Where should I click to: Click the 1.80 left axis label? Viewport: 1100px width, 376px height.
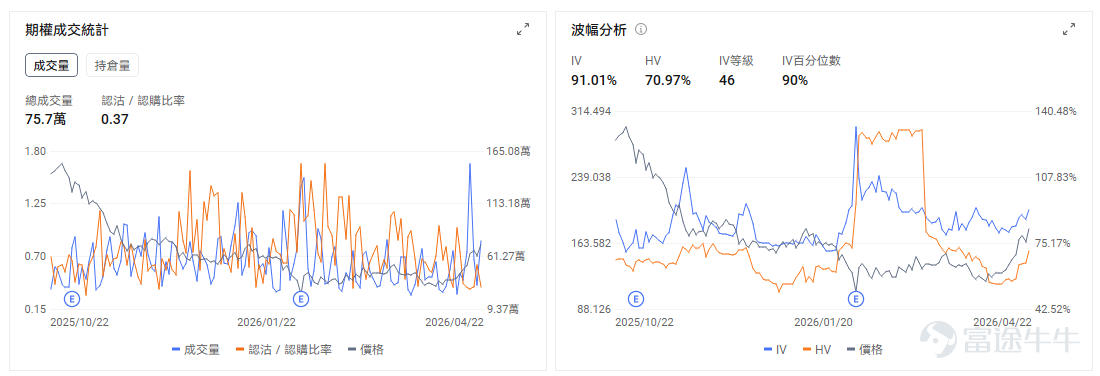[35, 151]
